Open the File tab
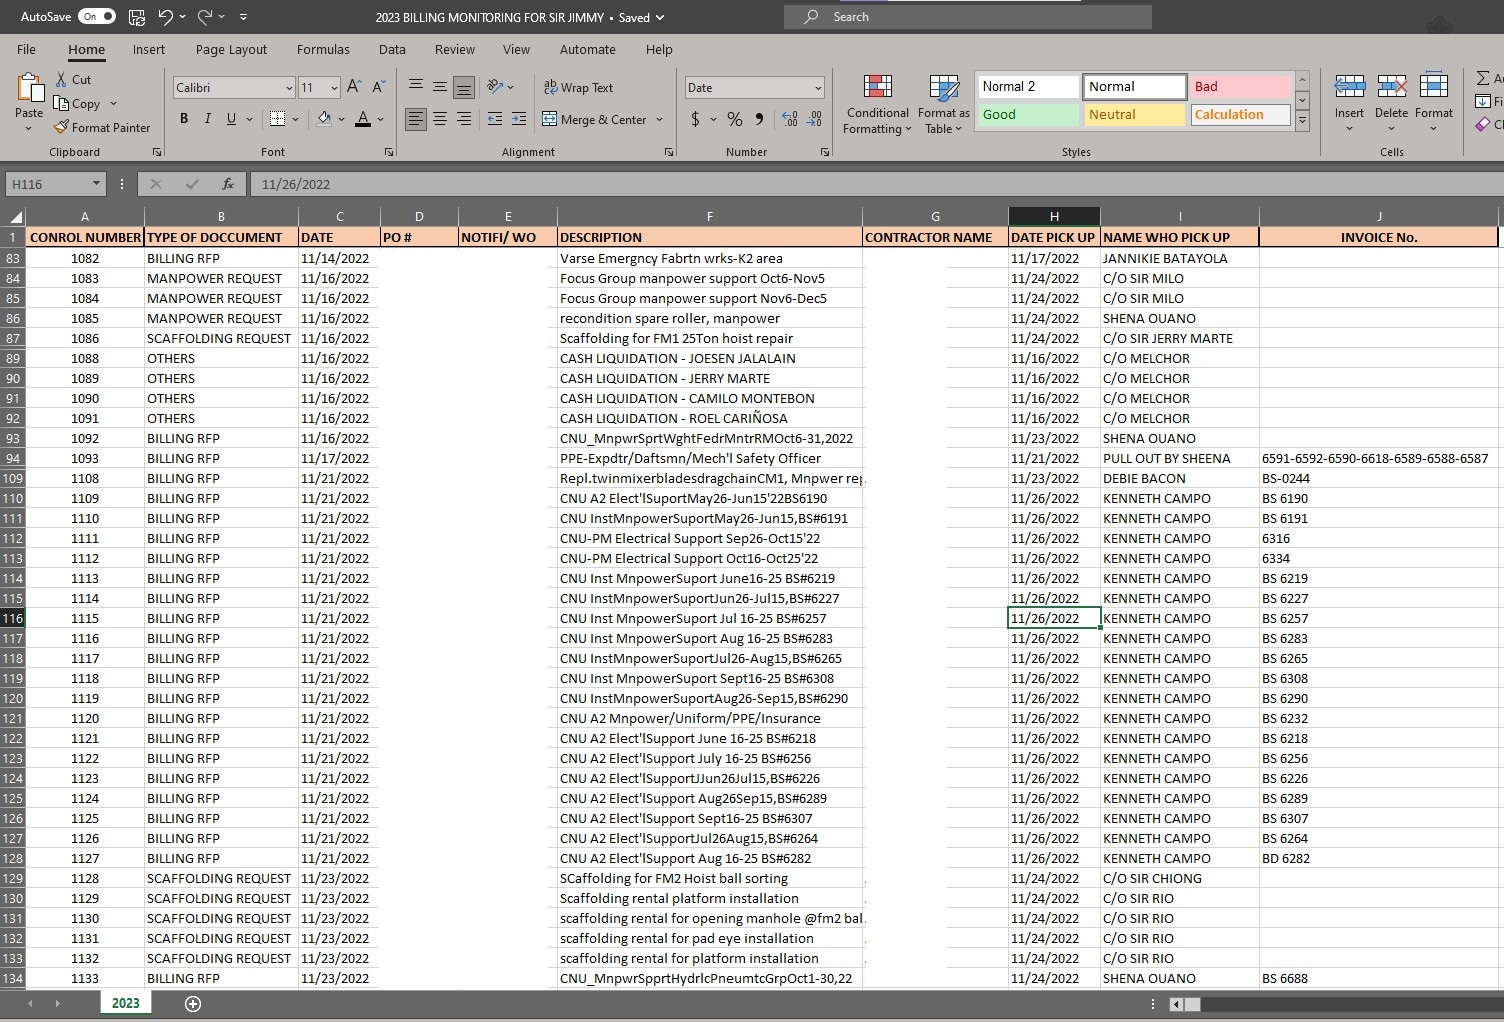 click(27, 49)
